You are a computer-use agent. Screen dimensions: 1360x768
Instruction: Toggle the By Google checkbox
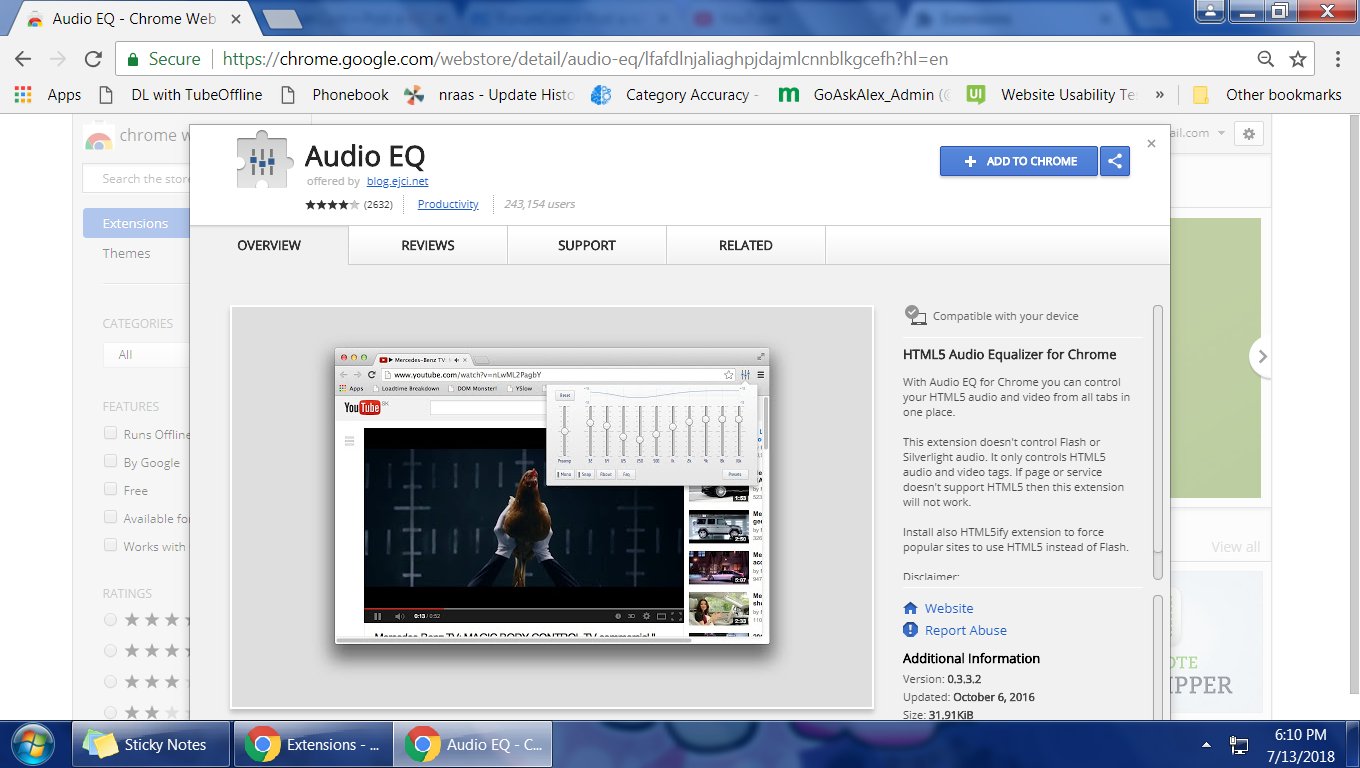coord(111,461)
